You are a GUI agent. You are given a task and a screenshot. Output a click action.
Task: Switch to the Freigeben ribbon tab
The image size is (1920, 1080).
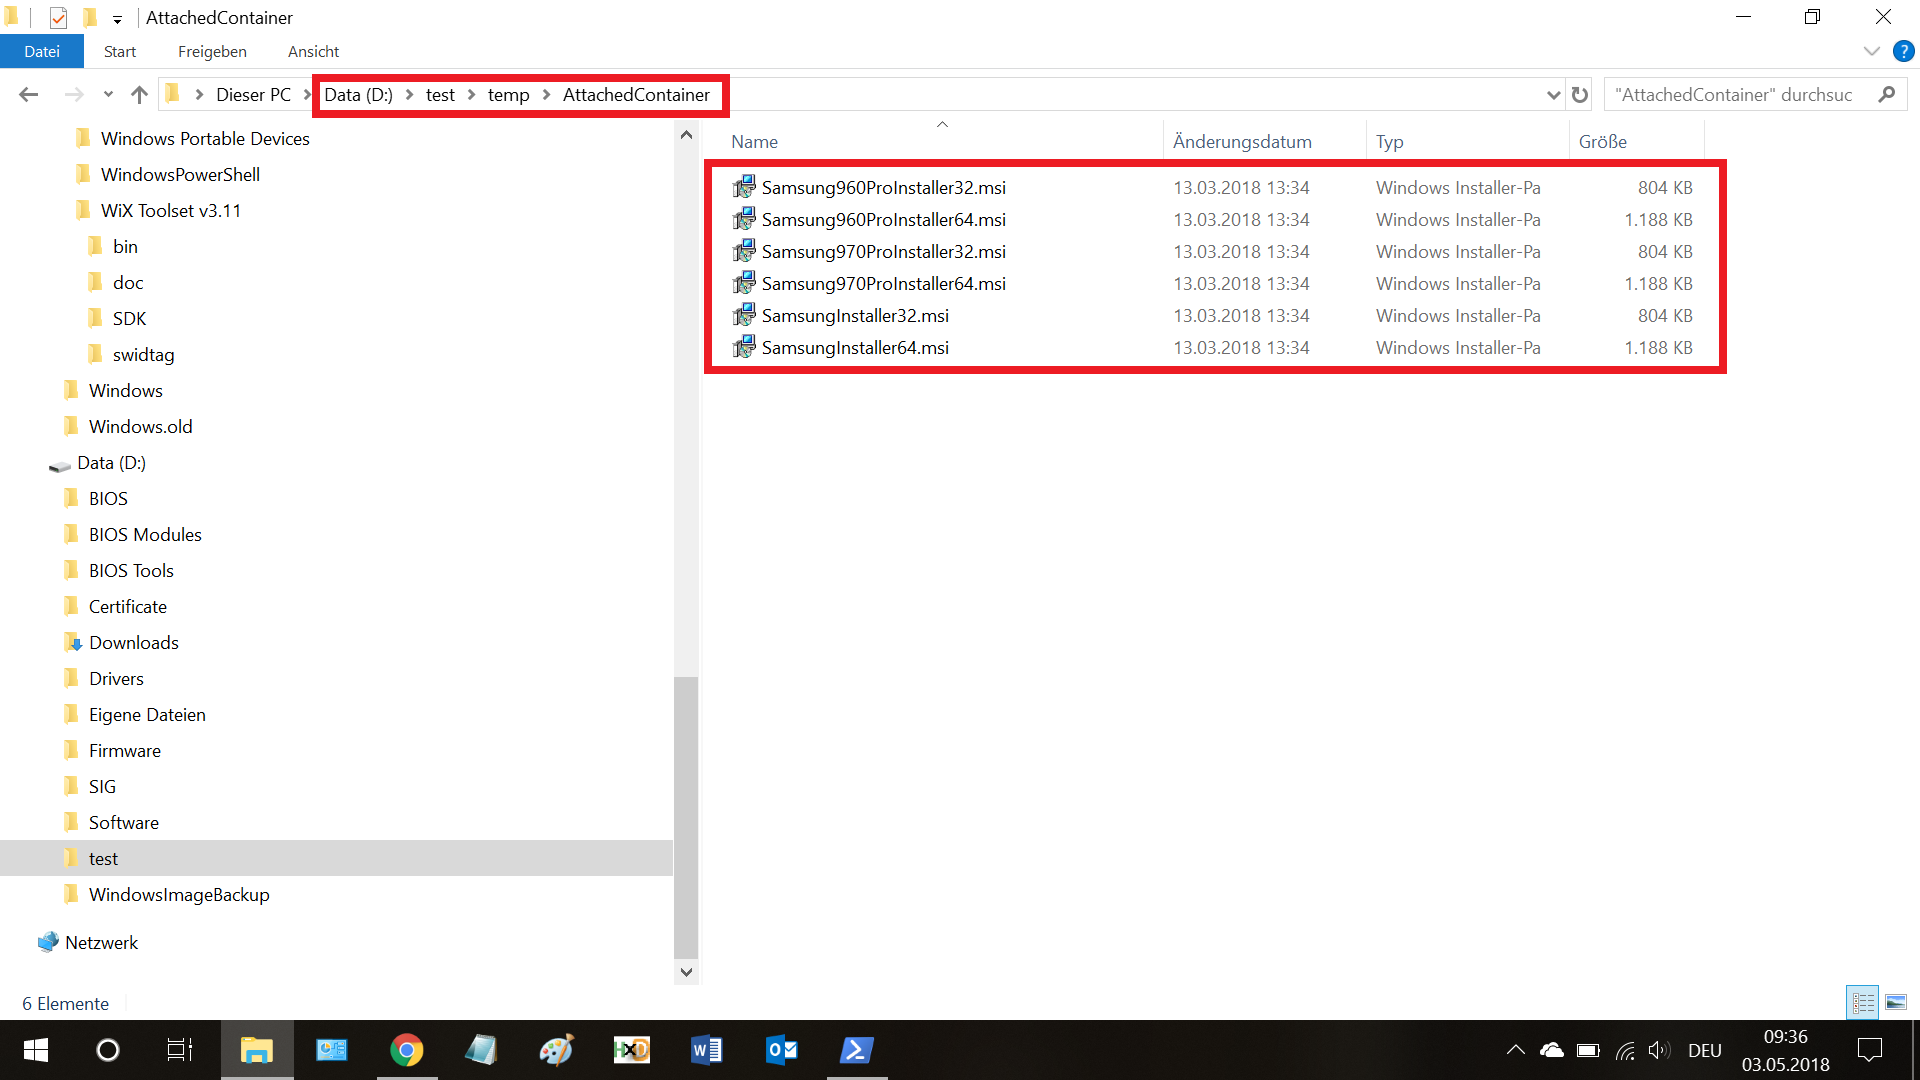[x=212, y=51]
